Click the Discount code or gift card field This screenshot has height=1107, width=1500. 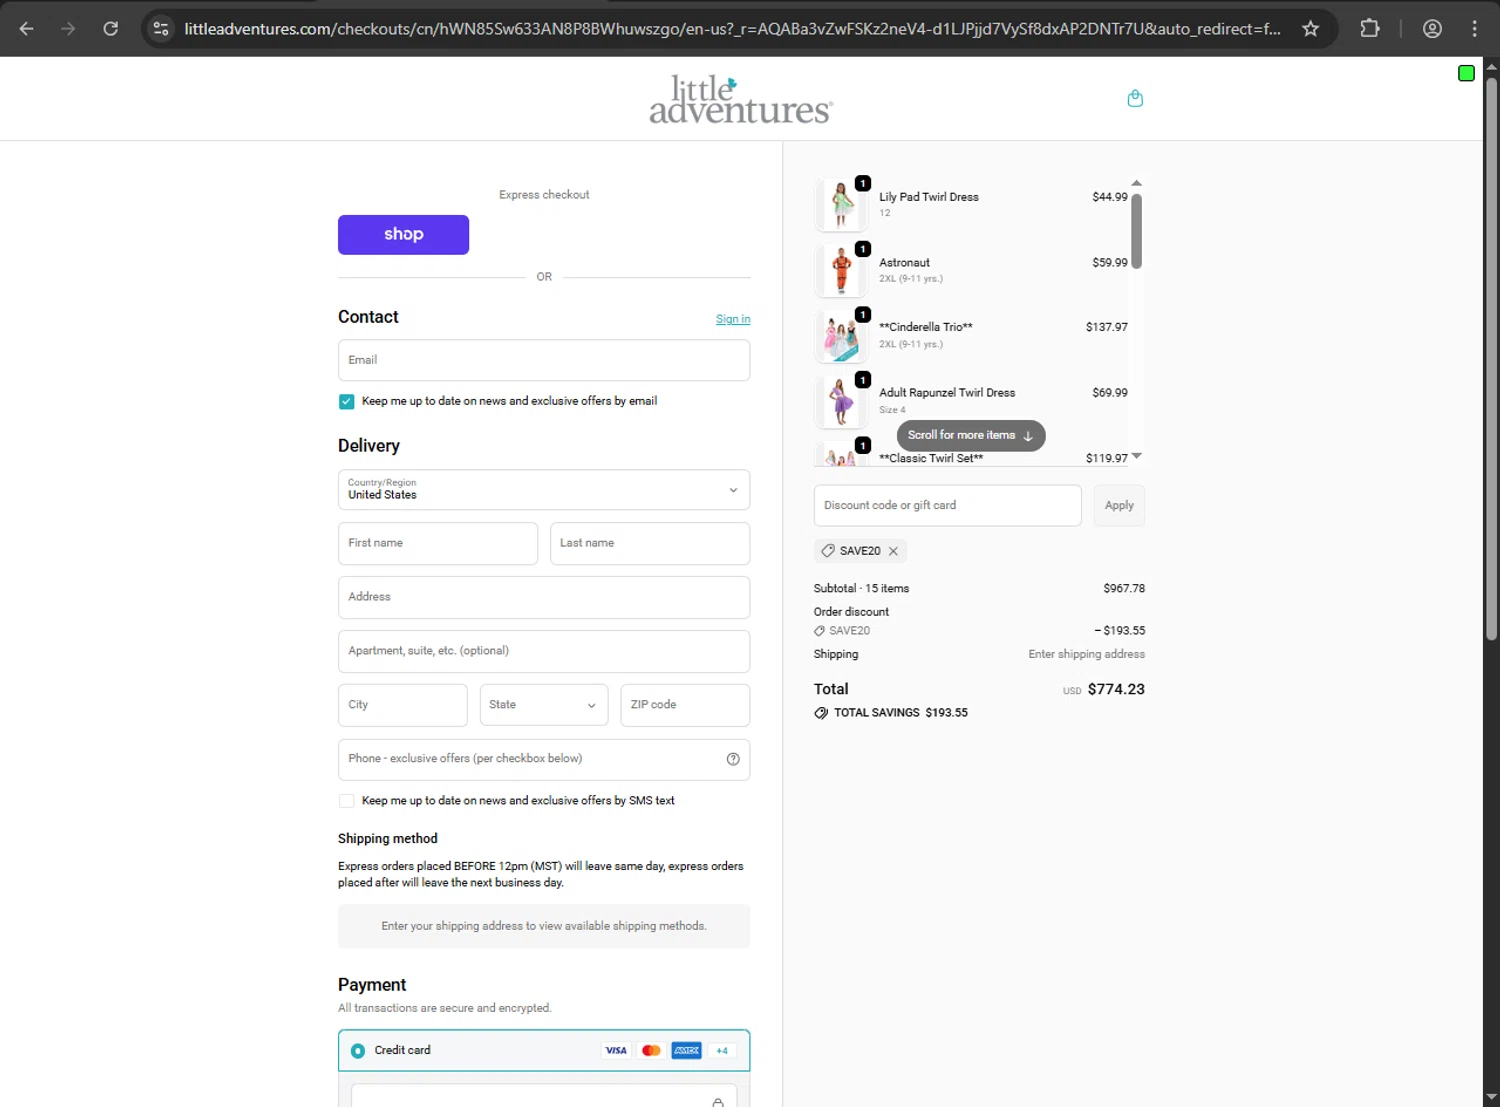pos(948,505)
